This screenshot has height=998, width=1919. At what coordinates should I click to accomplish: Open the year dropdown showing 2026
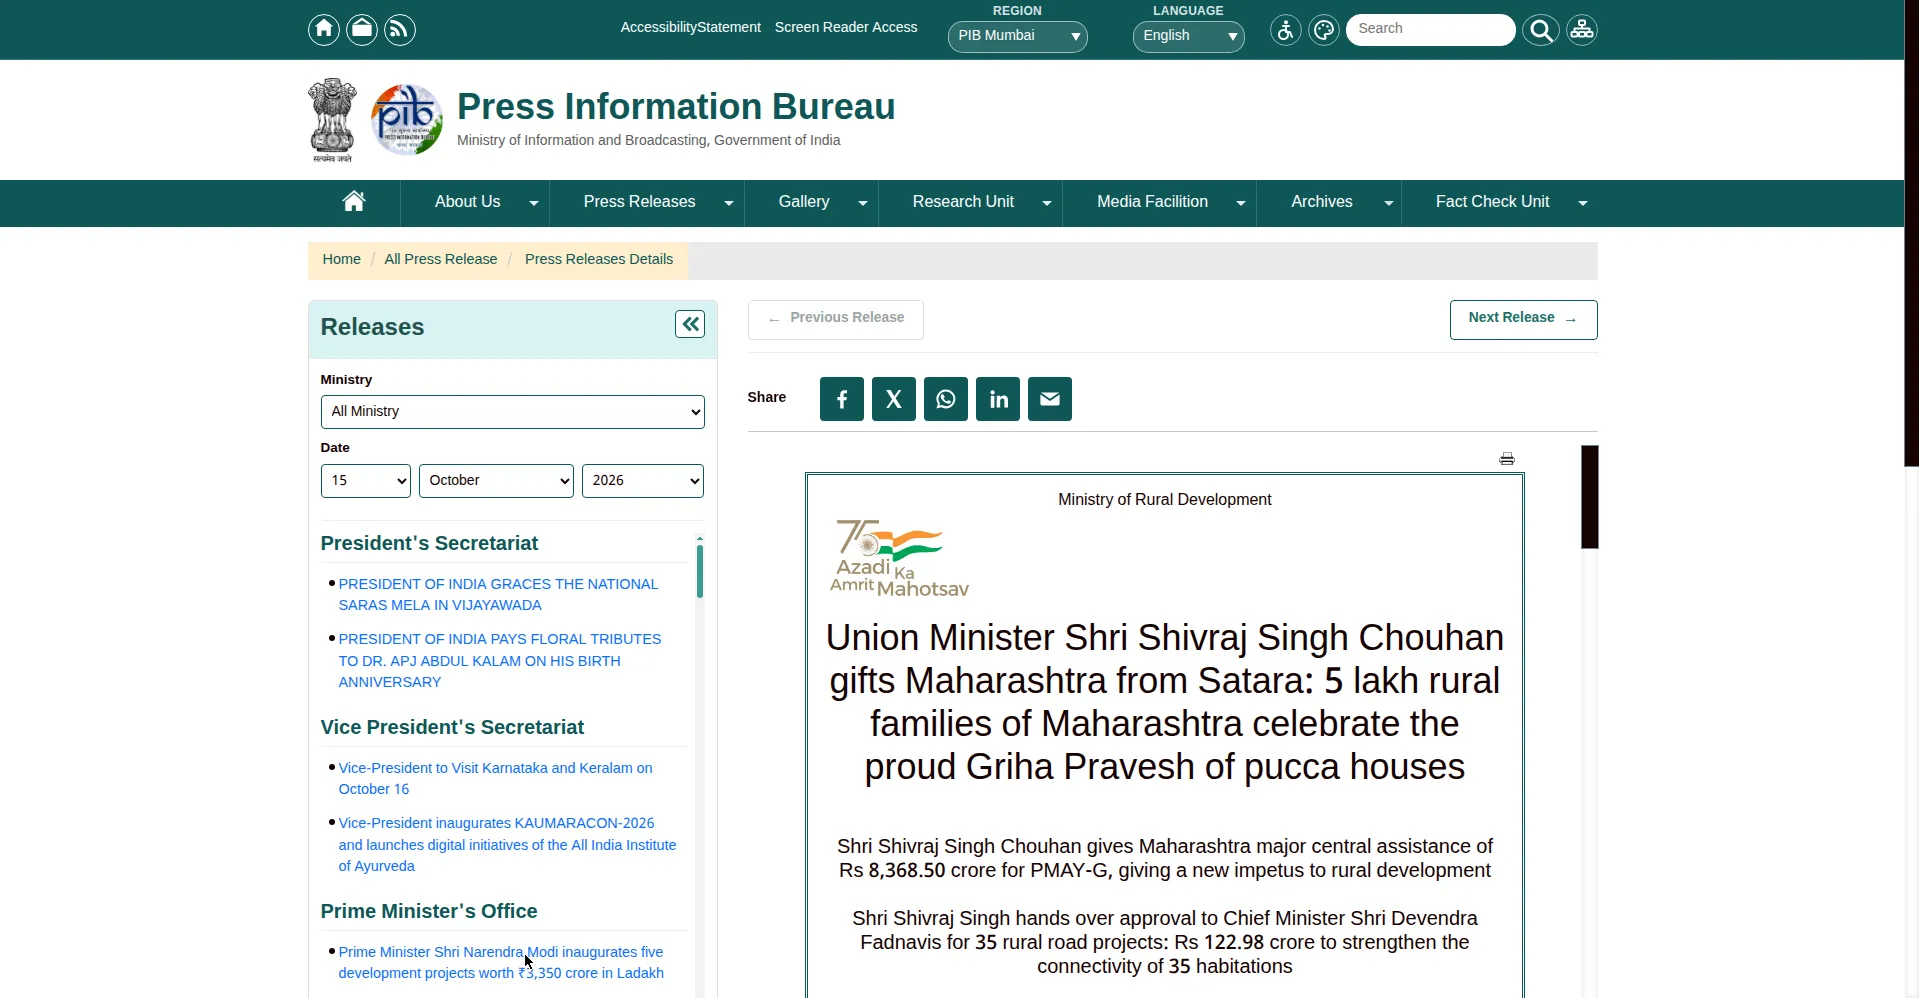coord(642,481)
